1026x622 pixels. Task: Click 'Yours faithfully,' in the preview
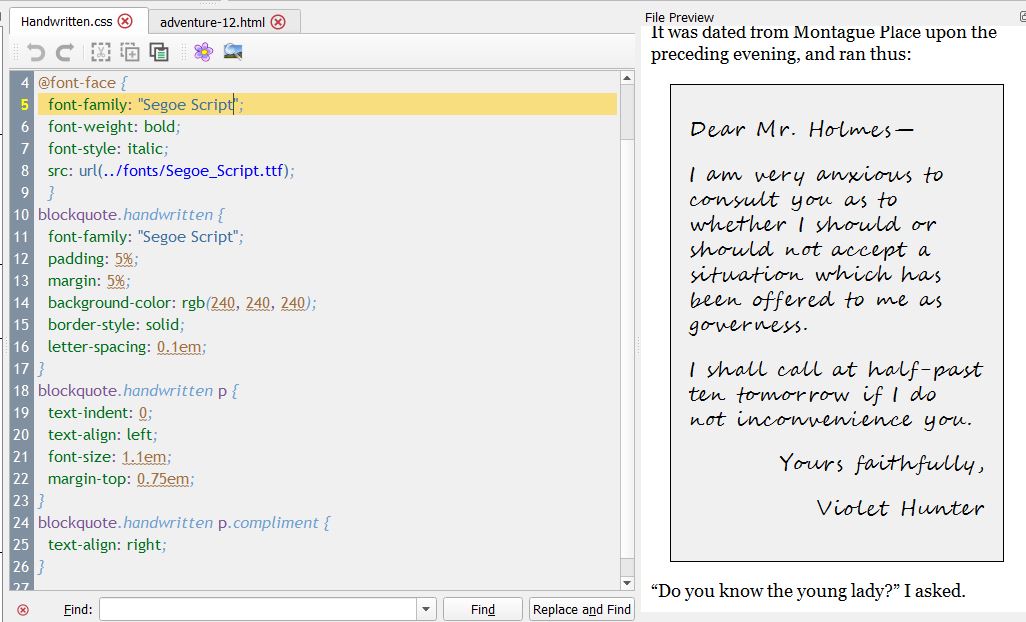(881, 464)
